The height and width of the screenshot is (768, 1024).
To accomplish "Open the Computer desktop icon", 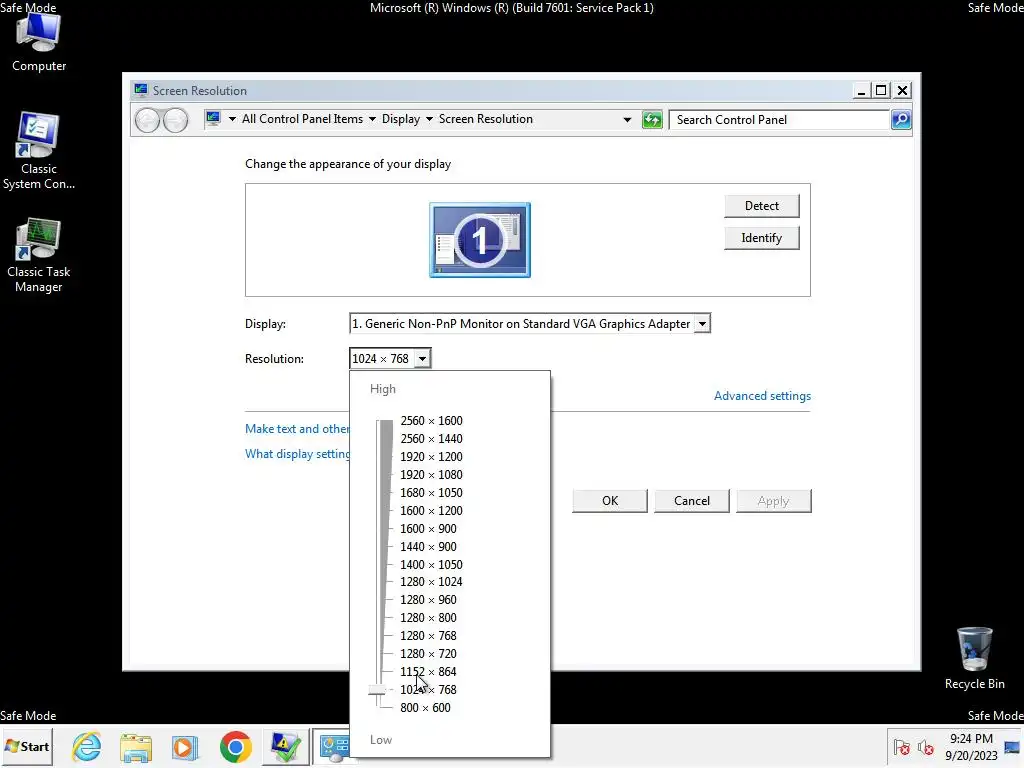I will (x=39, y=42).
